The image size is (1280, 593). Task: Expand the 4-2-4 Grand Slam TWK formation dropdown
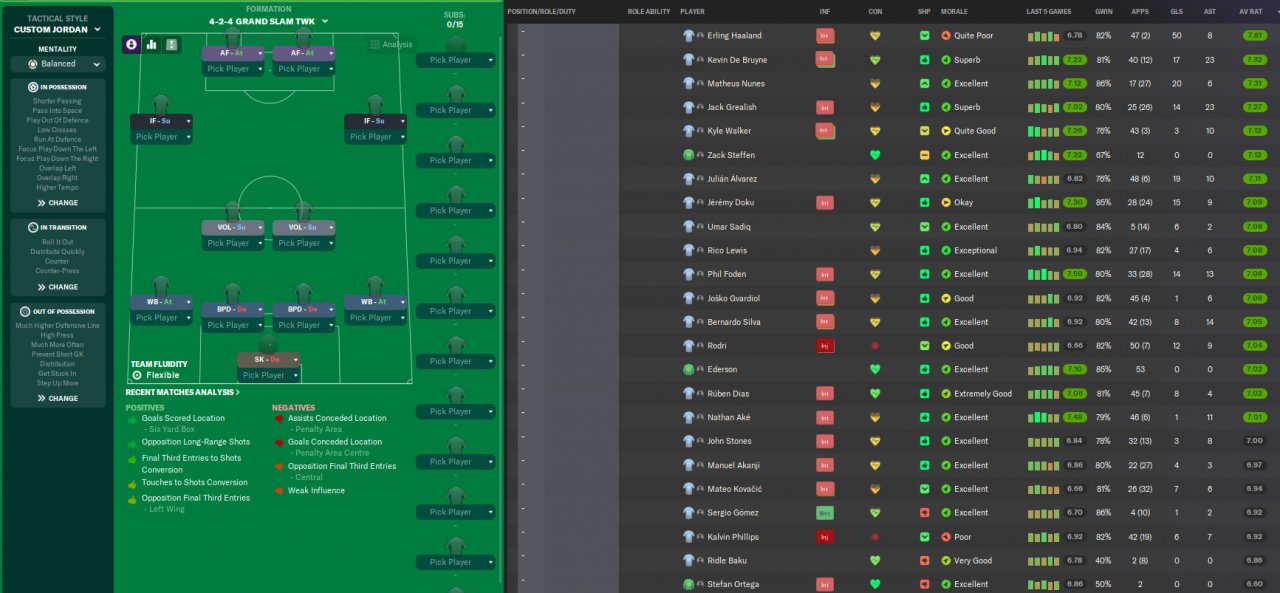coord(268,20)
